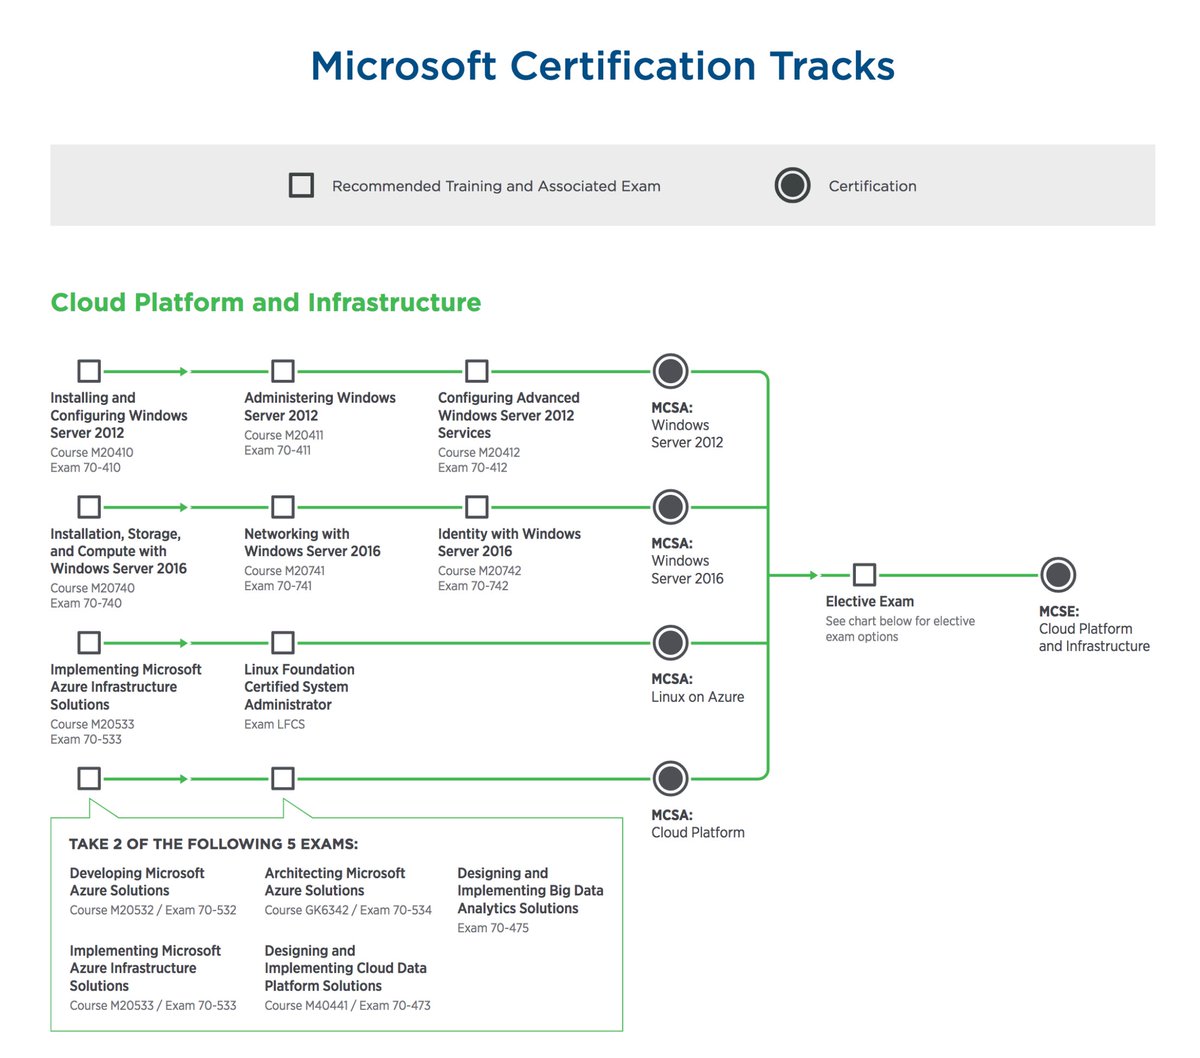Click the Elective Exam label
This screenshot has width=1200, height=1058.
[869, 602]
